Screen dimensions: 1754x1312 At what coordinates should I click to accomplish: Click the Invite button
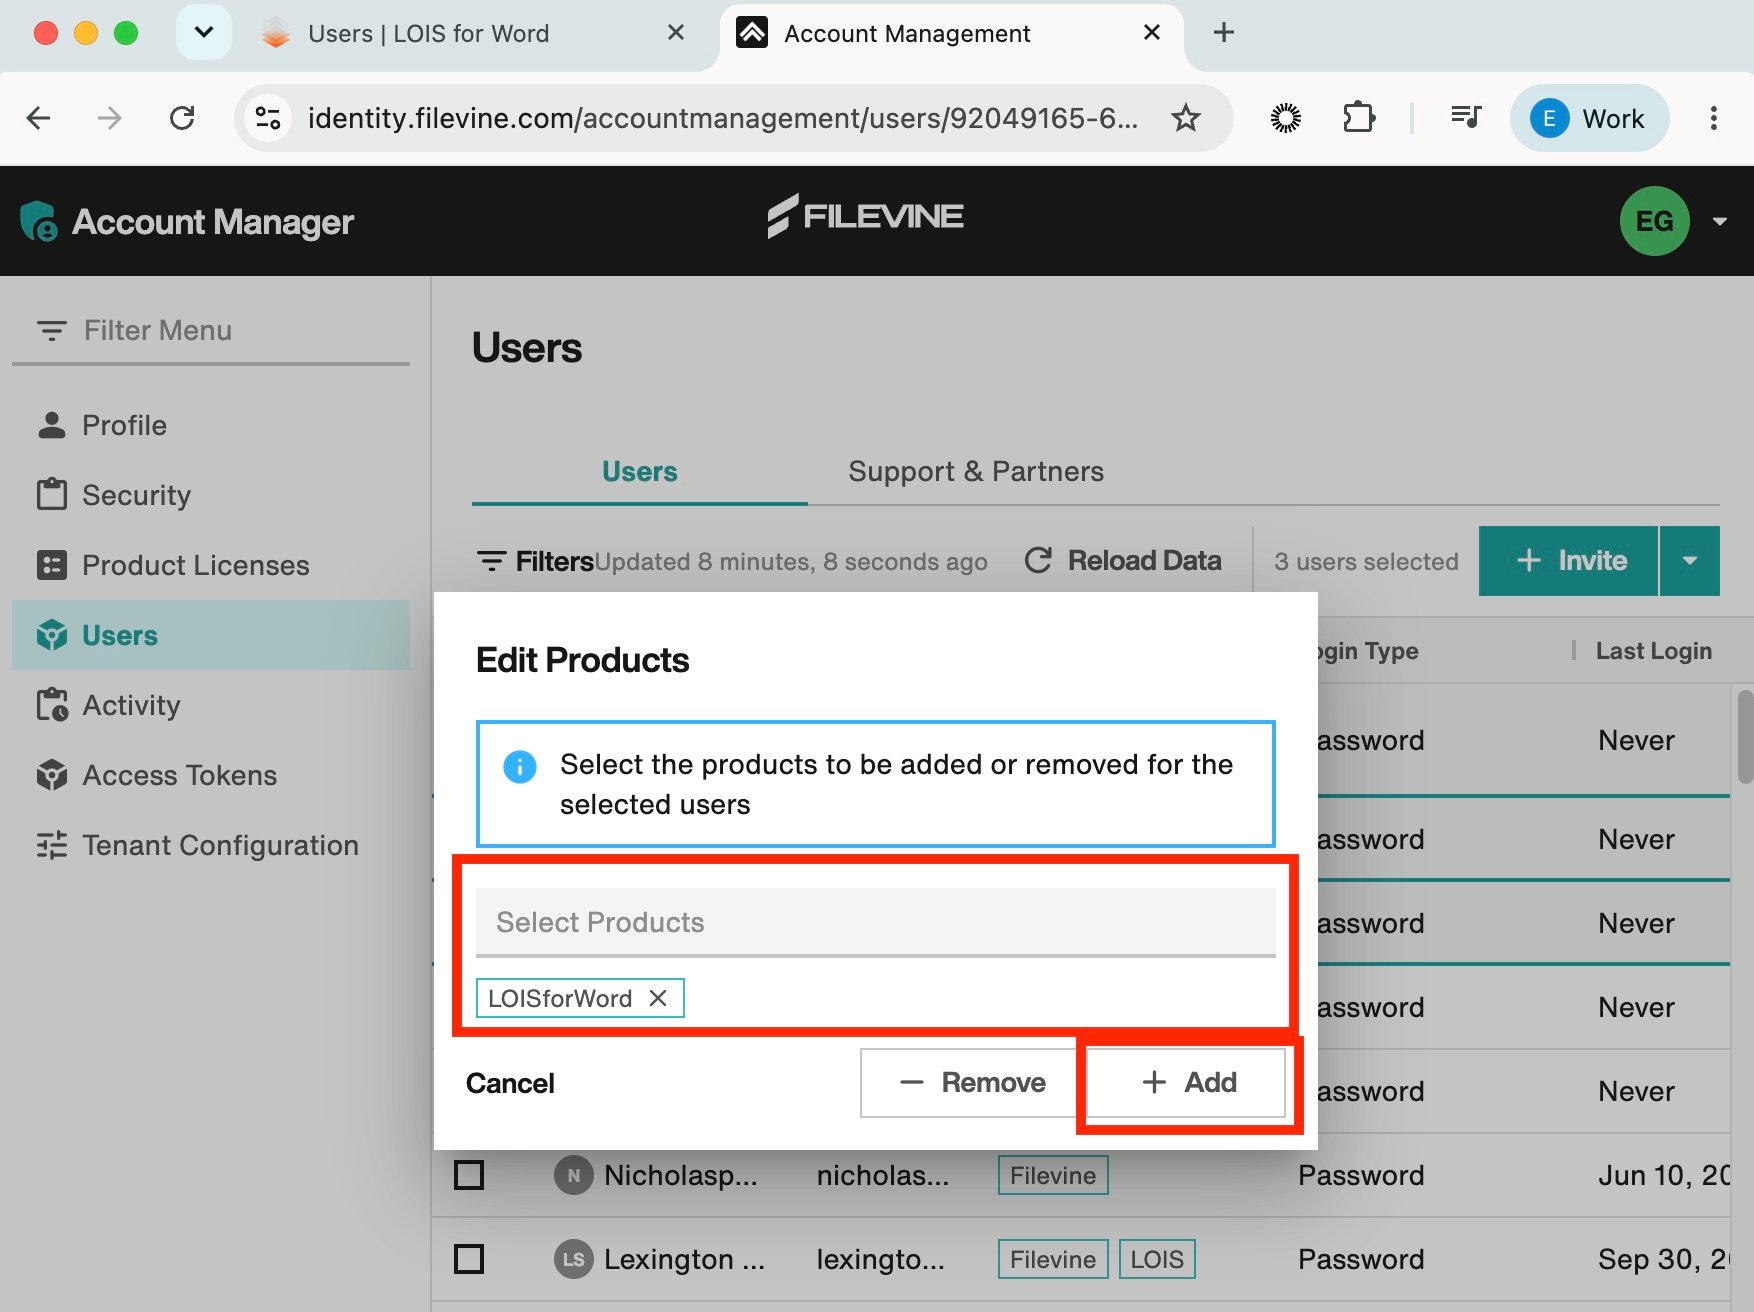(x=1568, y=561)
